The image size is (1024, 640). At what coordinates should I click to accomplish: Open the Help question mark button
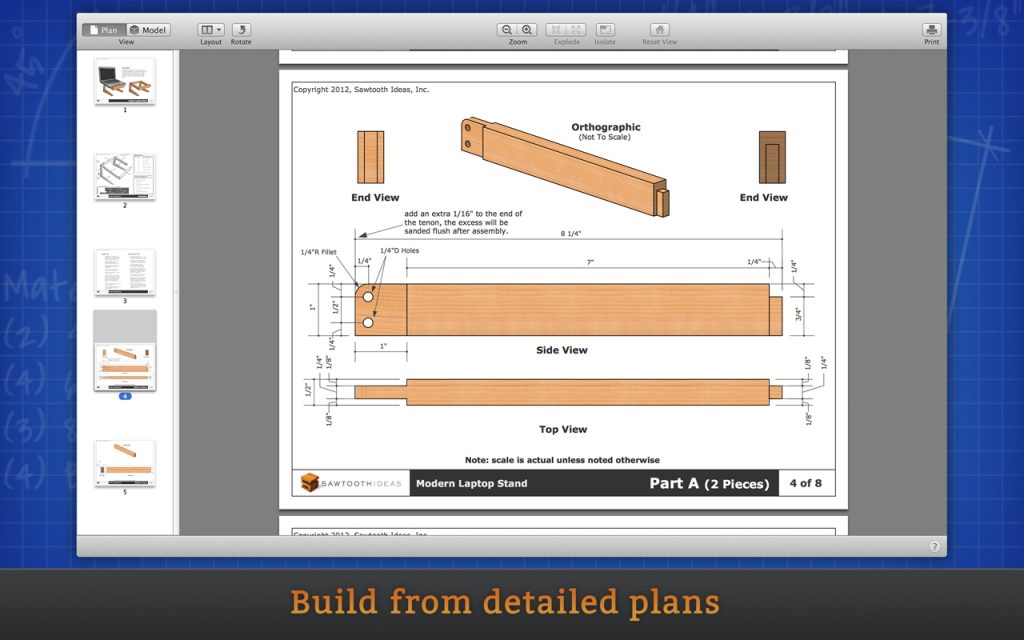(x=934, y=546)
